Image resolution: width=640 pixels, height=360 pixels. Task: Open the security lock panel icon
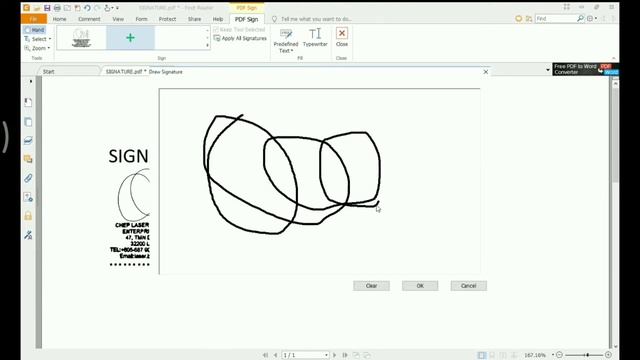[x=28, y=216]
